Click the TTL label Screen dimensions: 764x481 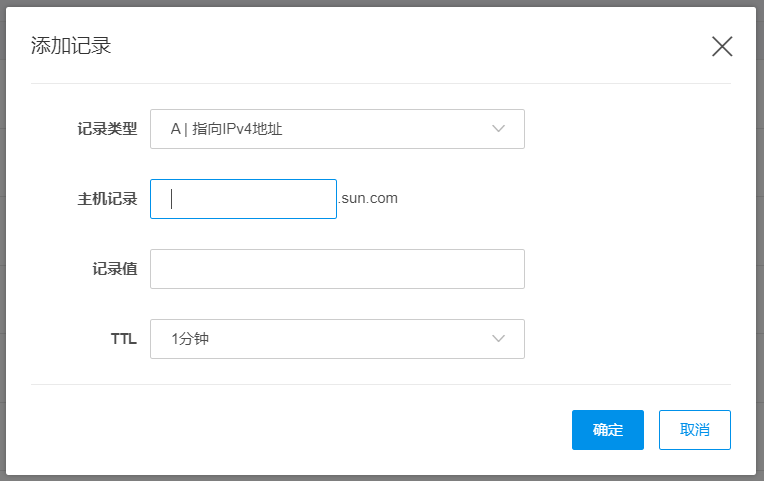123,339
